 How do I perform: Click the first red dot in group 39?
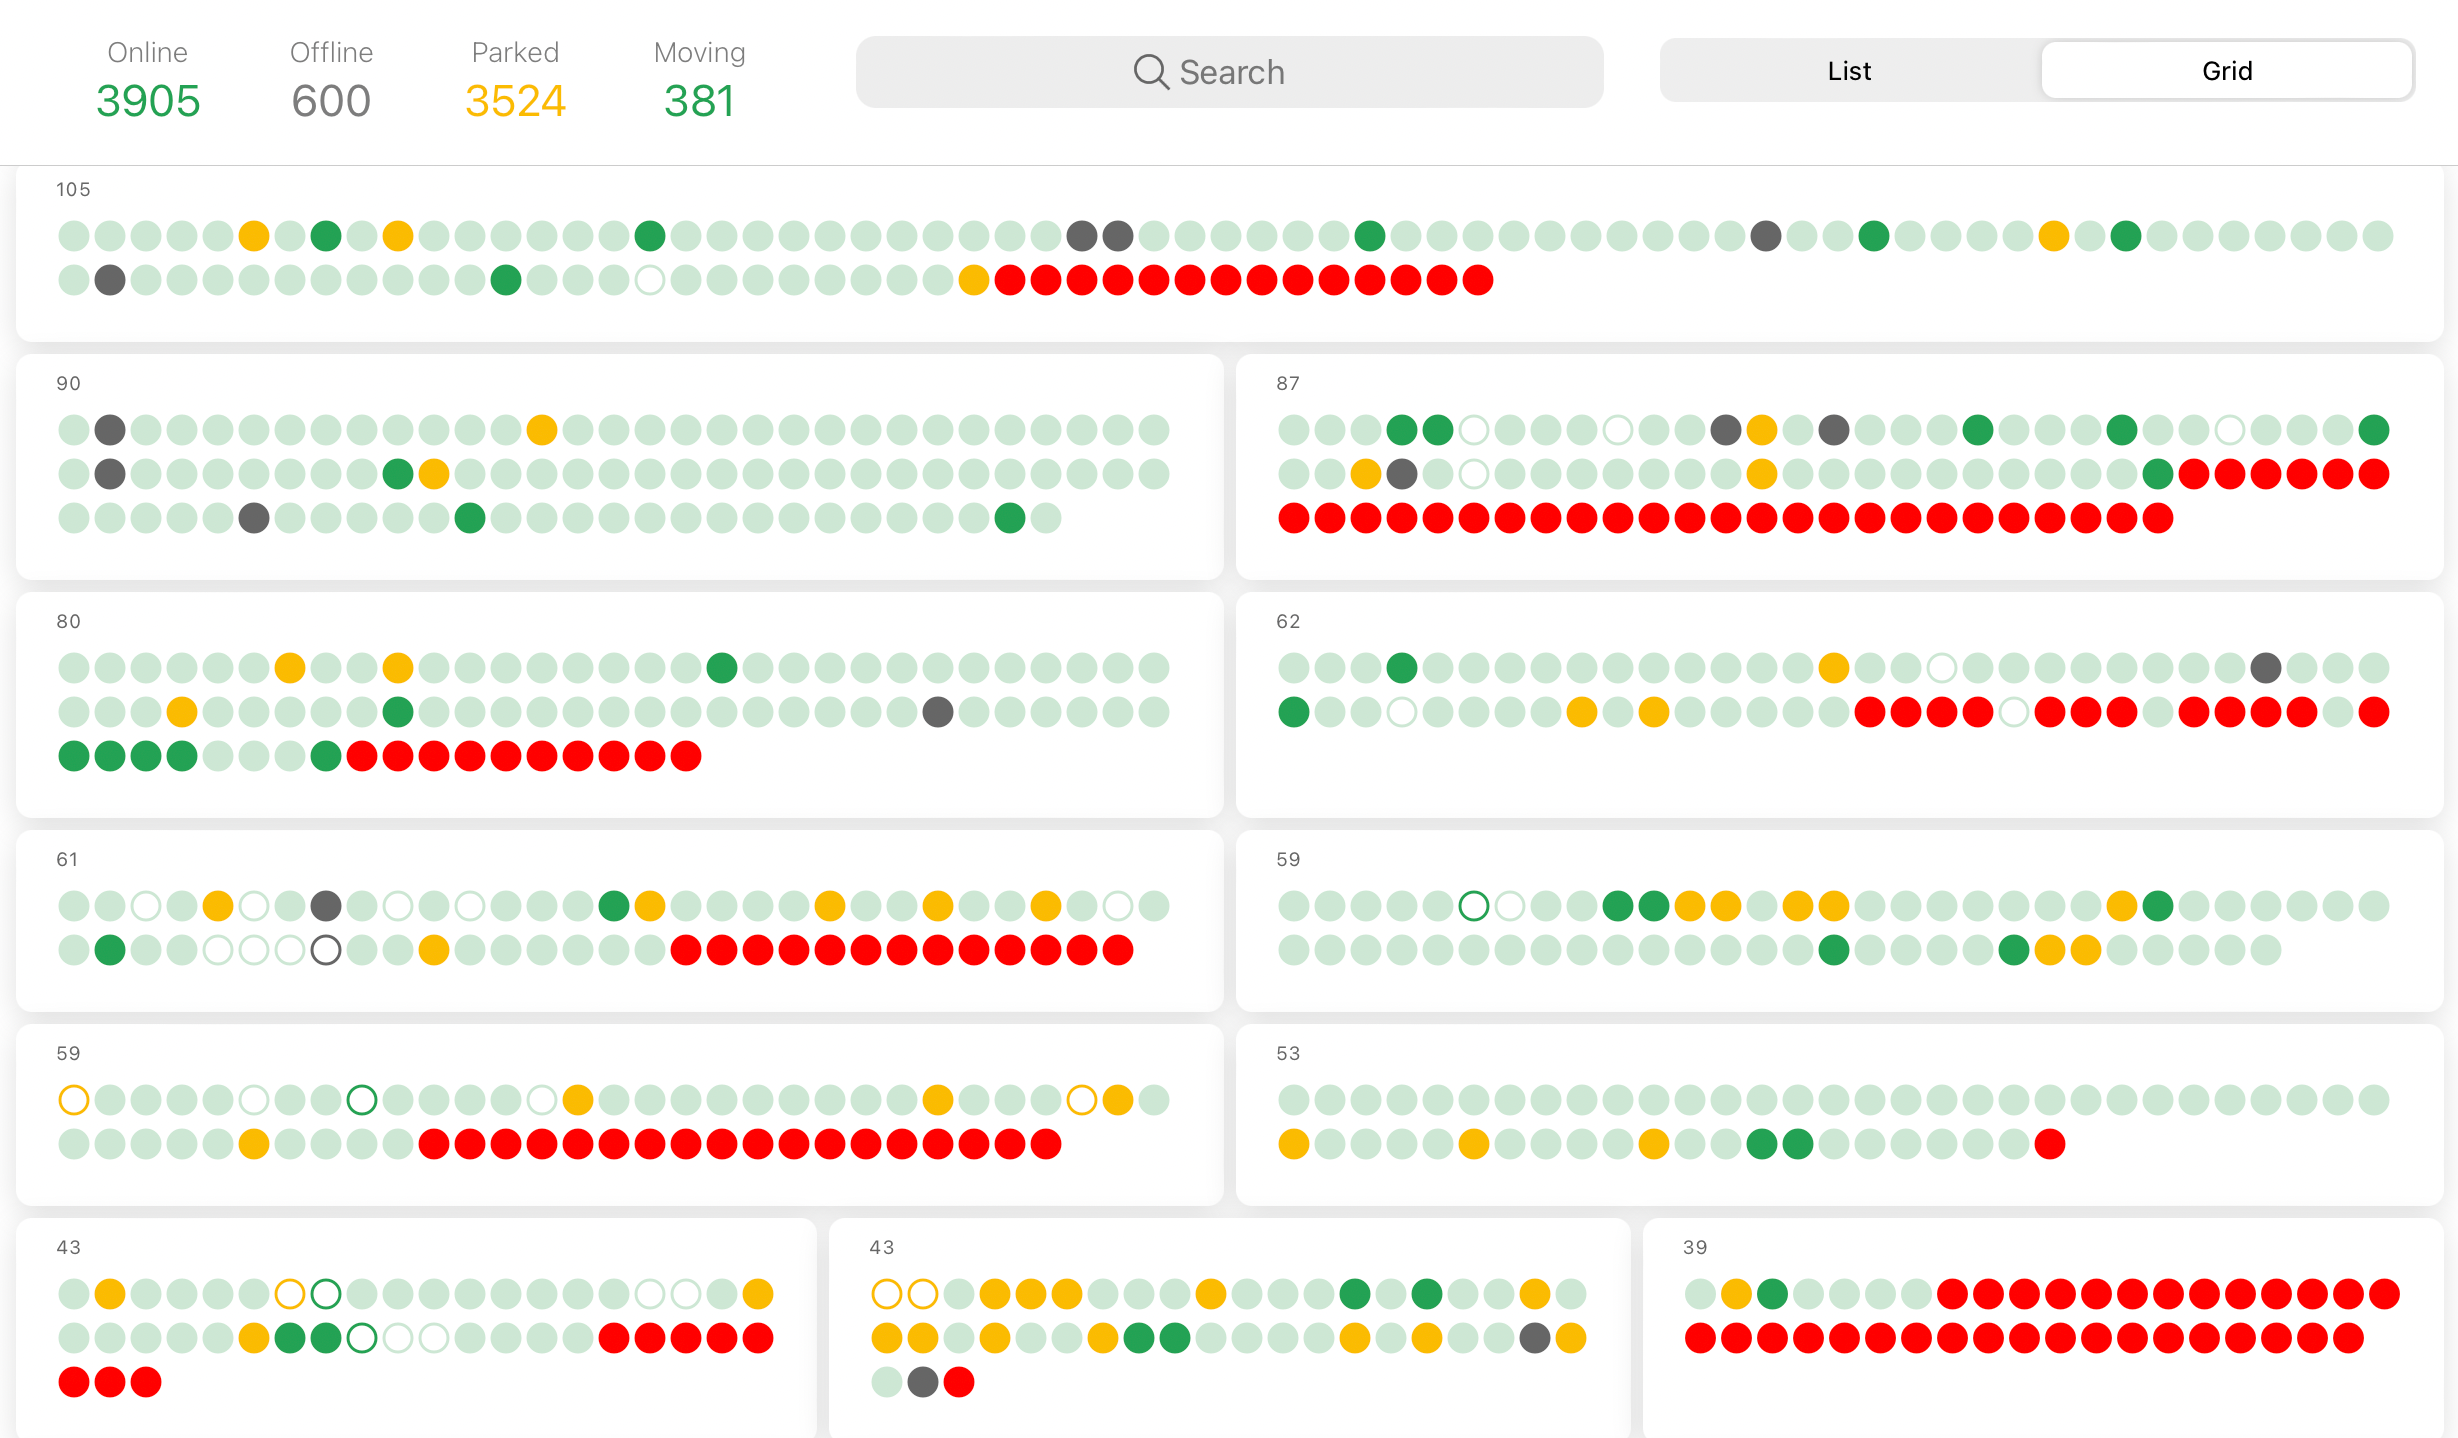tap(1952, 1294)
